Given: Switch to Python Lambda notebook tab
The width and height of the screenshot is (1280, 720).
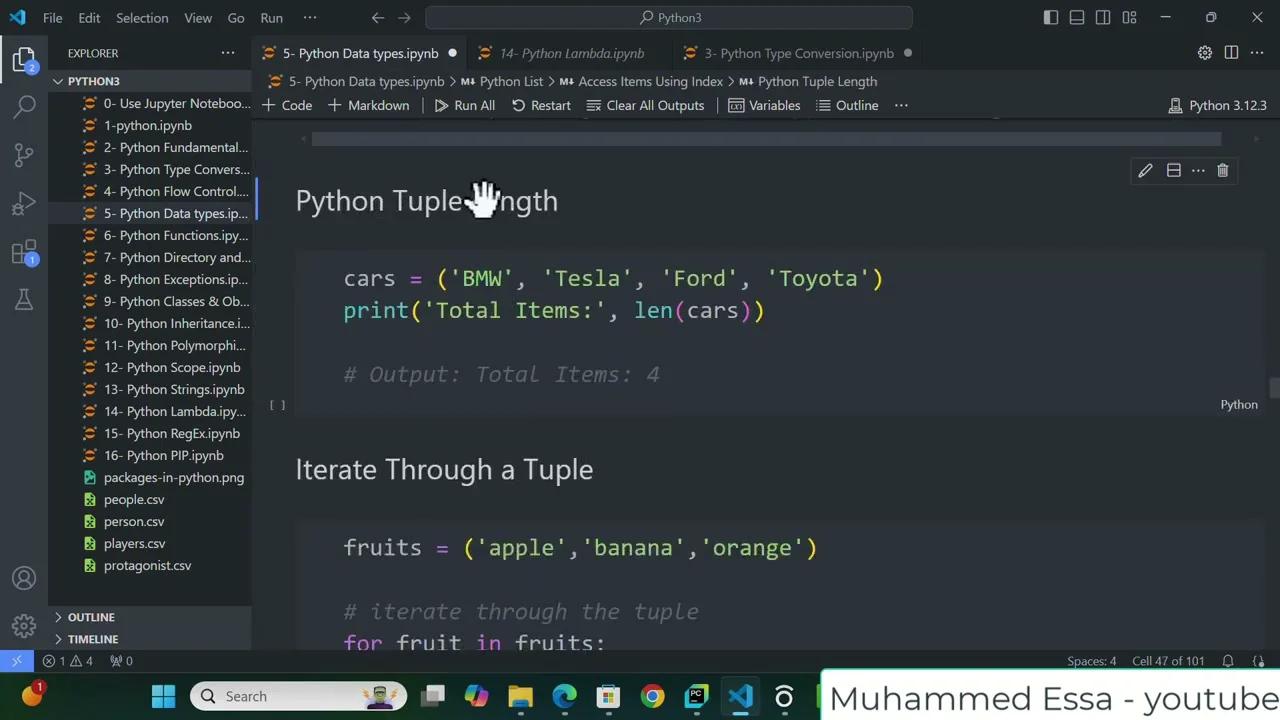Looking at the screenshot, I should click(x=572, y=53).
